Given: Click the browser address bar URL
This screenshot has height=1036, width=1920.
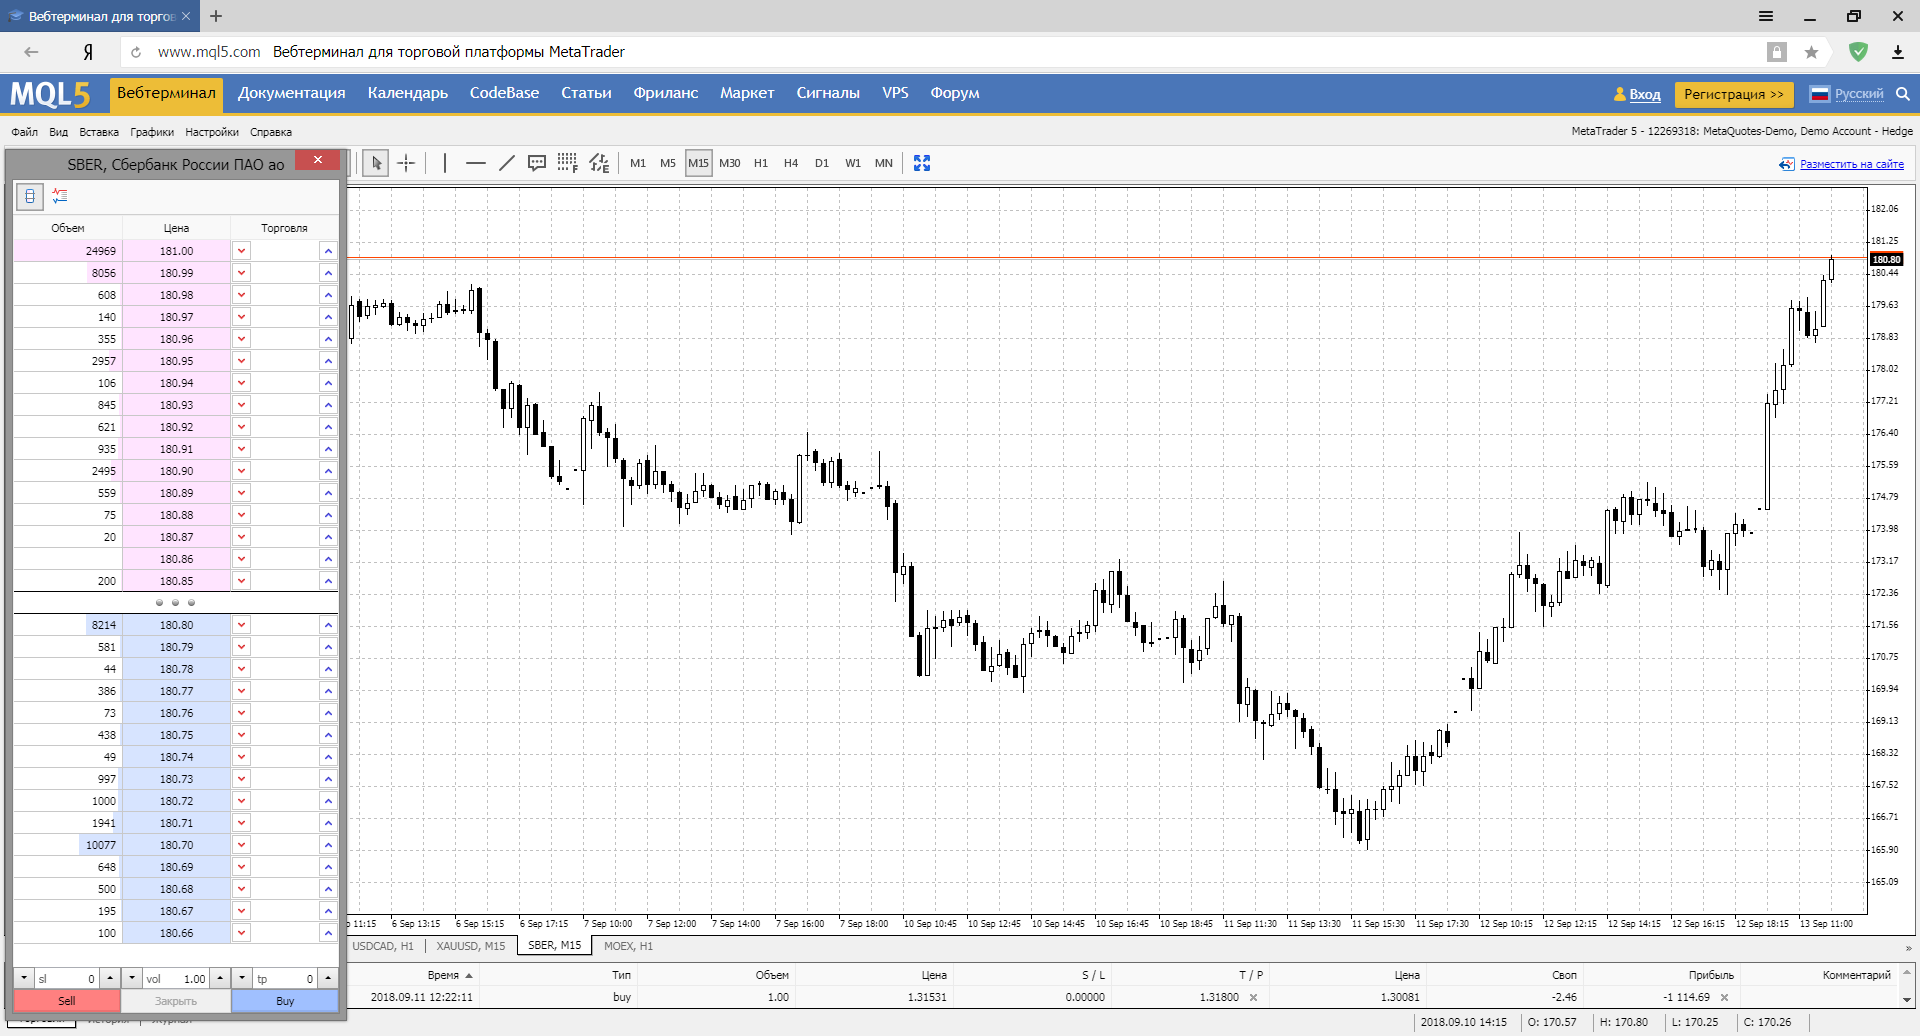Looking at the screenshot, I should (209, 52).
